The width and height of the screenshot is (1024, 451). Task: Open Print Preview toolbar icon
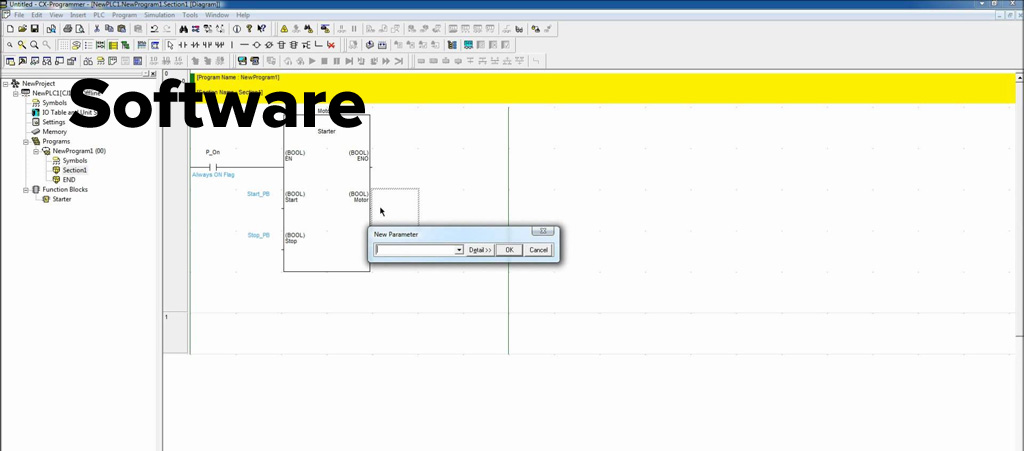coord(80,29)
